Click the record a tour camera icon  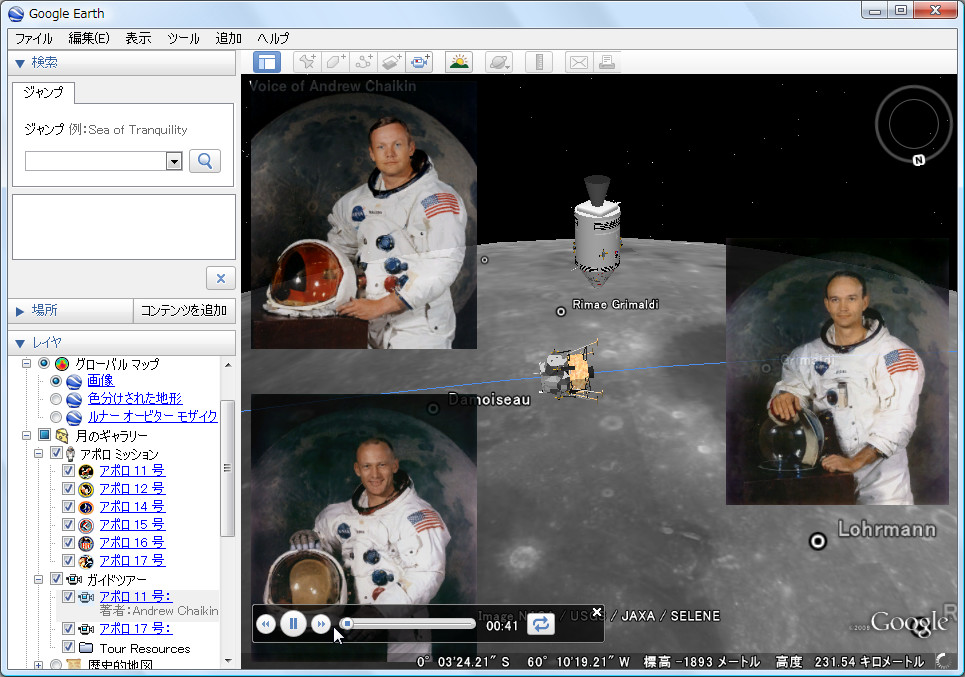pyautogui.click(x=419, y=62)
